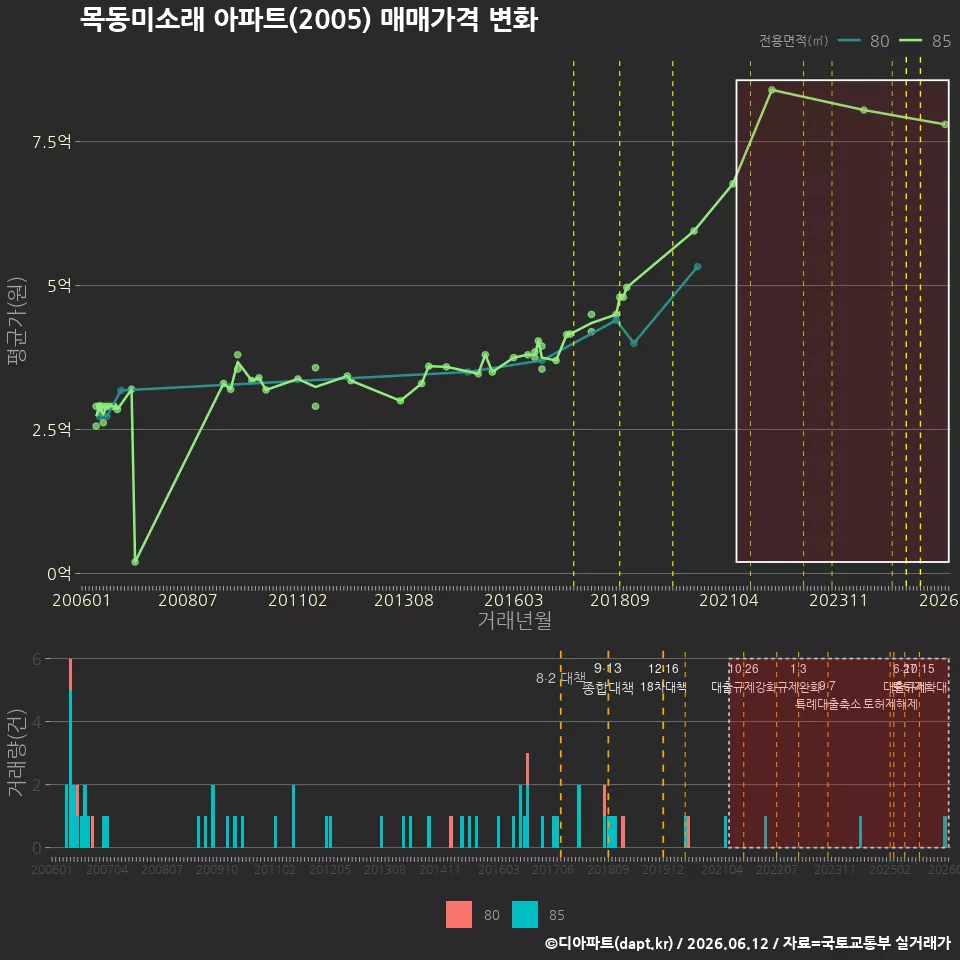Viewport: 960px width, 960px height.
Task: Click the 9·13 종합대책 annotation
Action: 607,678
